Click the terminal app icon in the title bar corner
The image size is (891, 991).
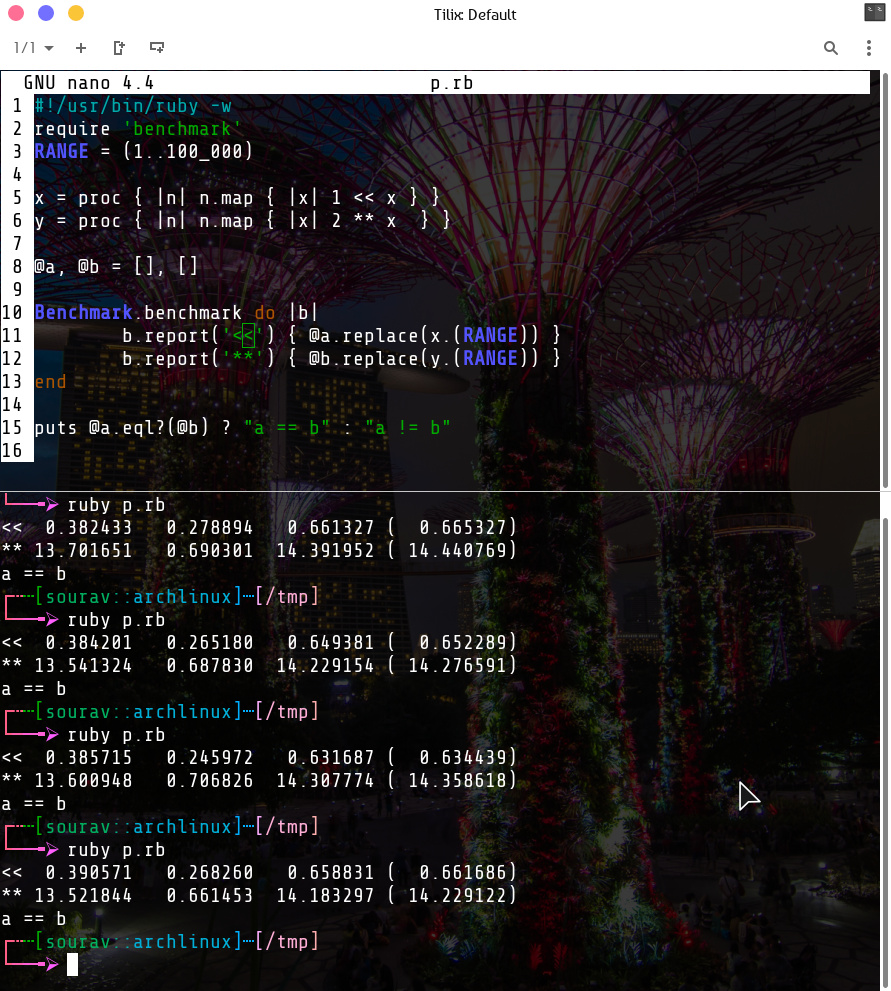coord(874,14)
